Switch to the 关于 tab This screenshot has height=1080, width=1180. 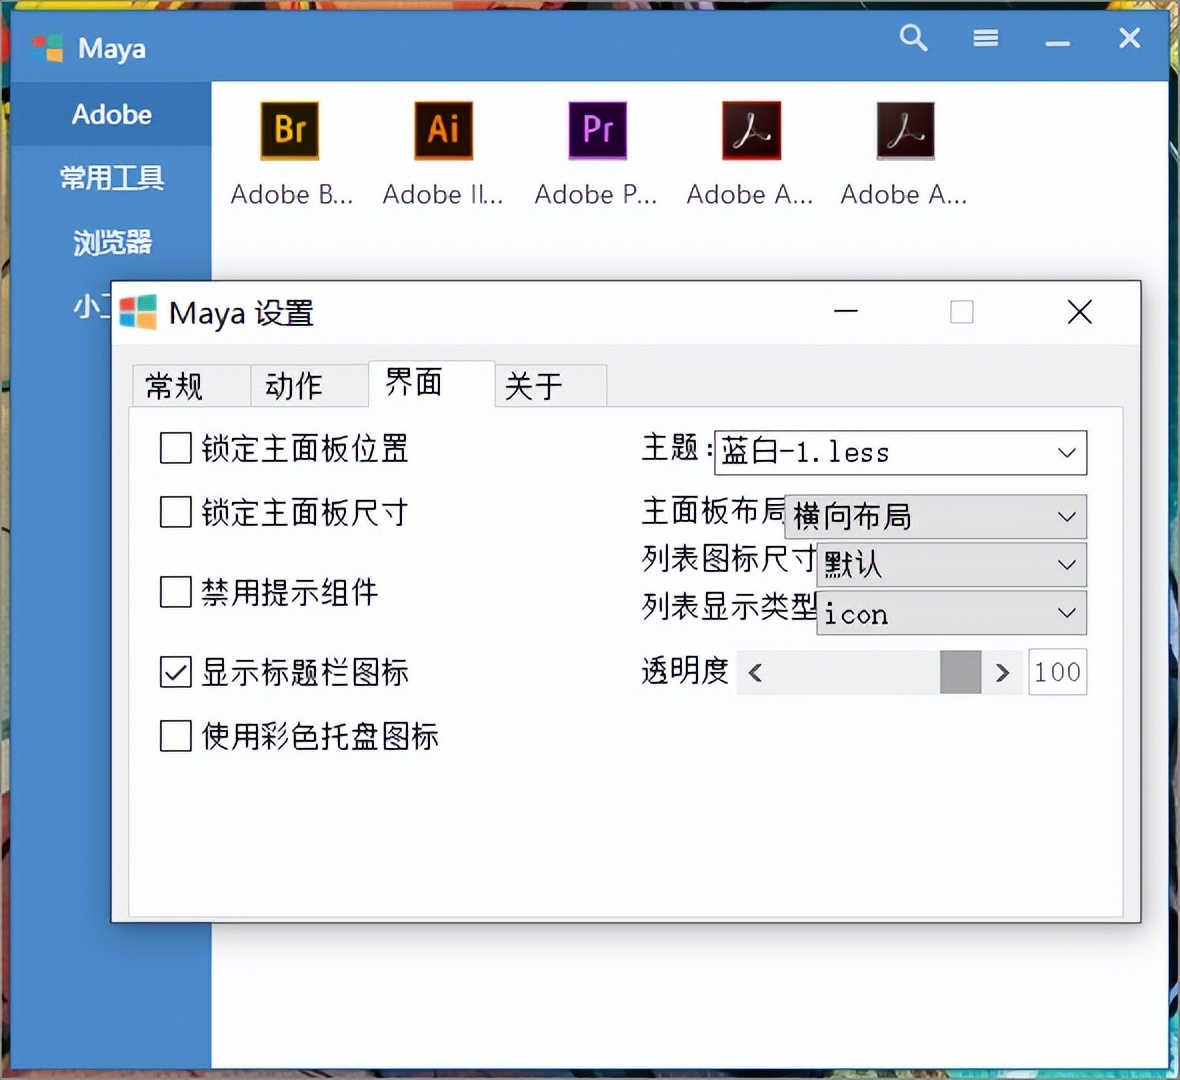[551, 386]
